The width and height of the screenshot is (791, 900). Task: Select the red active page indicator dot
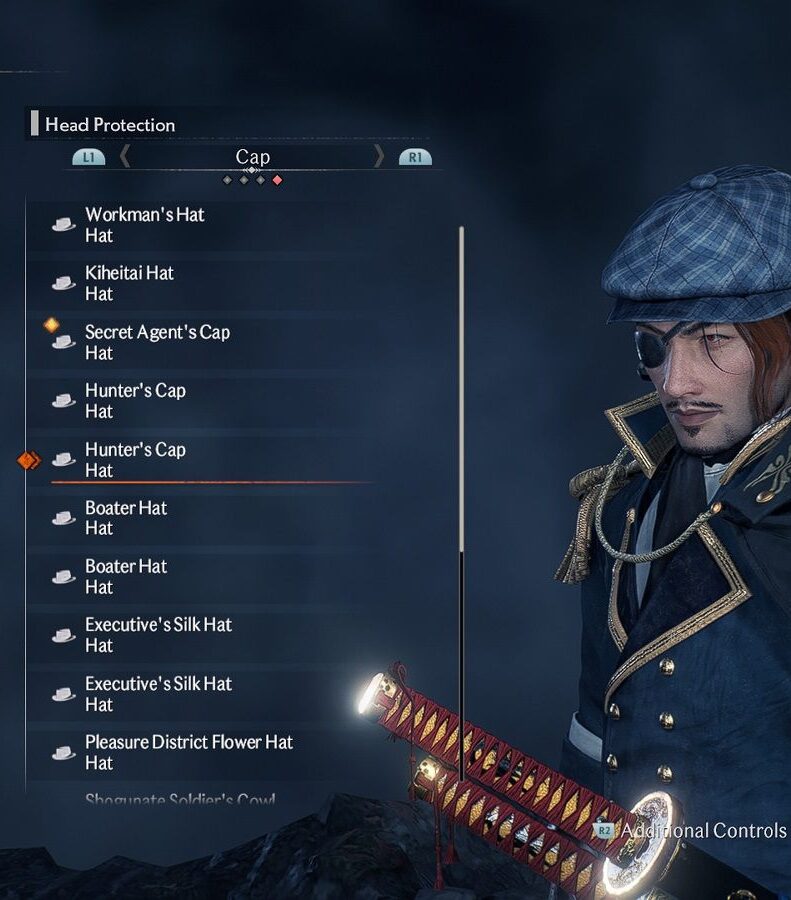[x=277, y=180]
